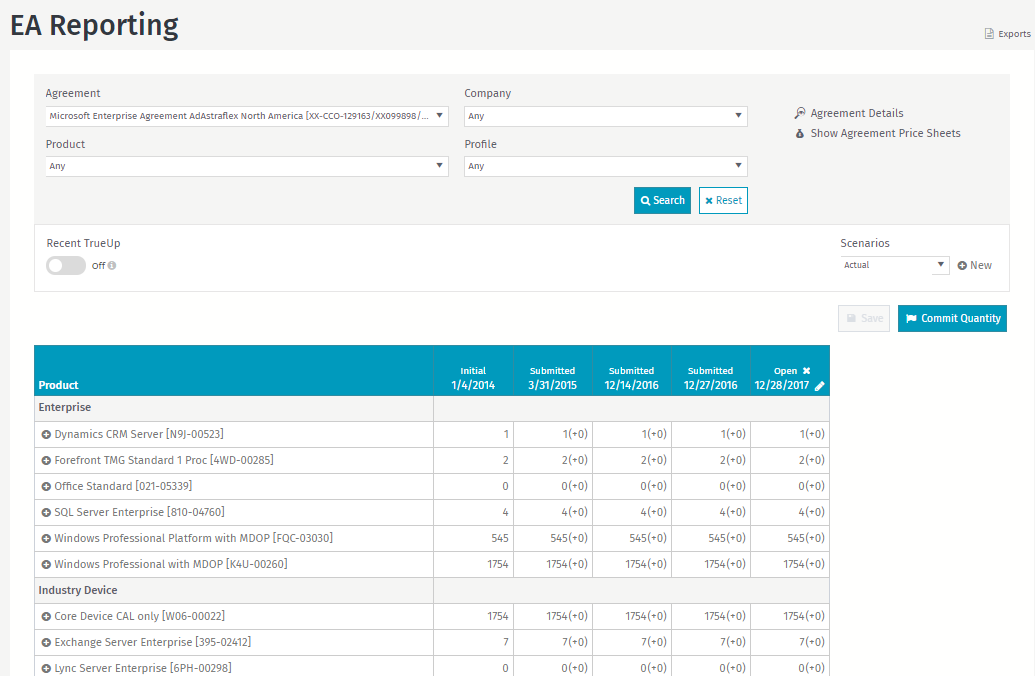The height and width of the screenshot is (676, 1035).
Task: Create a New scenario with plus icon
Action: 974,265
